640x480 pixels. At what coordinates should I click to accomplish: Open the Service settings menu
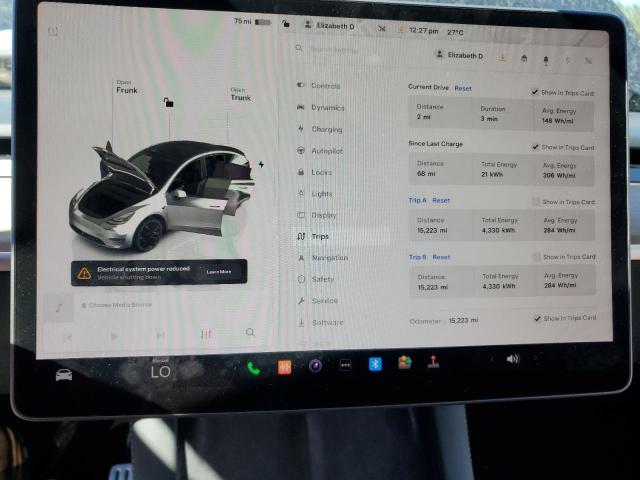coord(318,301)
